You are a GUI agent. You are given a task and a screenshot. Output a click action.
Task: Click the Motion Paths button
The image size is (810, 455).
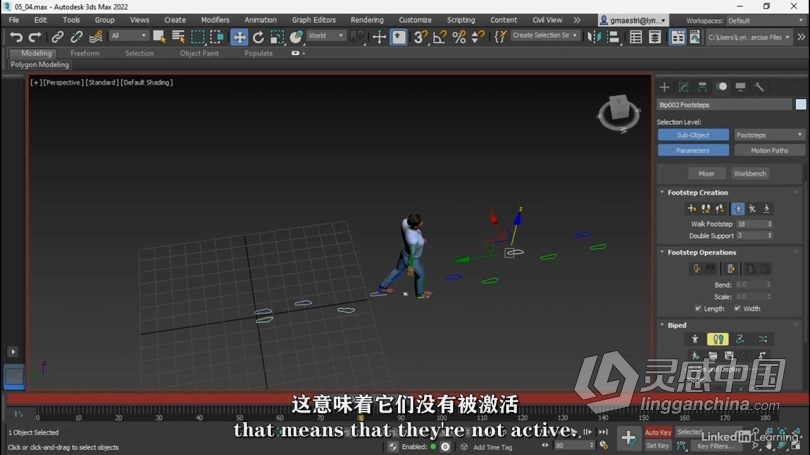(769, 150)
